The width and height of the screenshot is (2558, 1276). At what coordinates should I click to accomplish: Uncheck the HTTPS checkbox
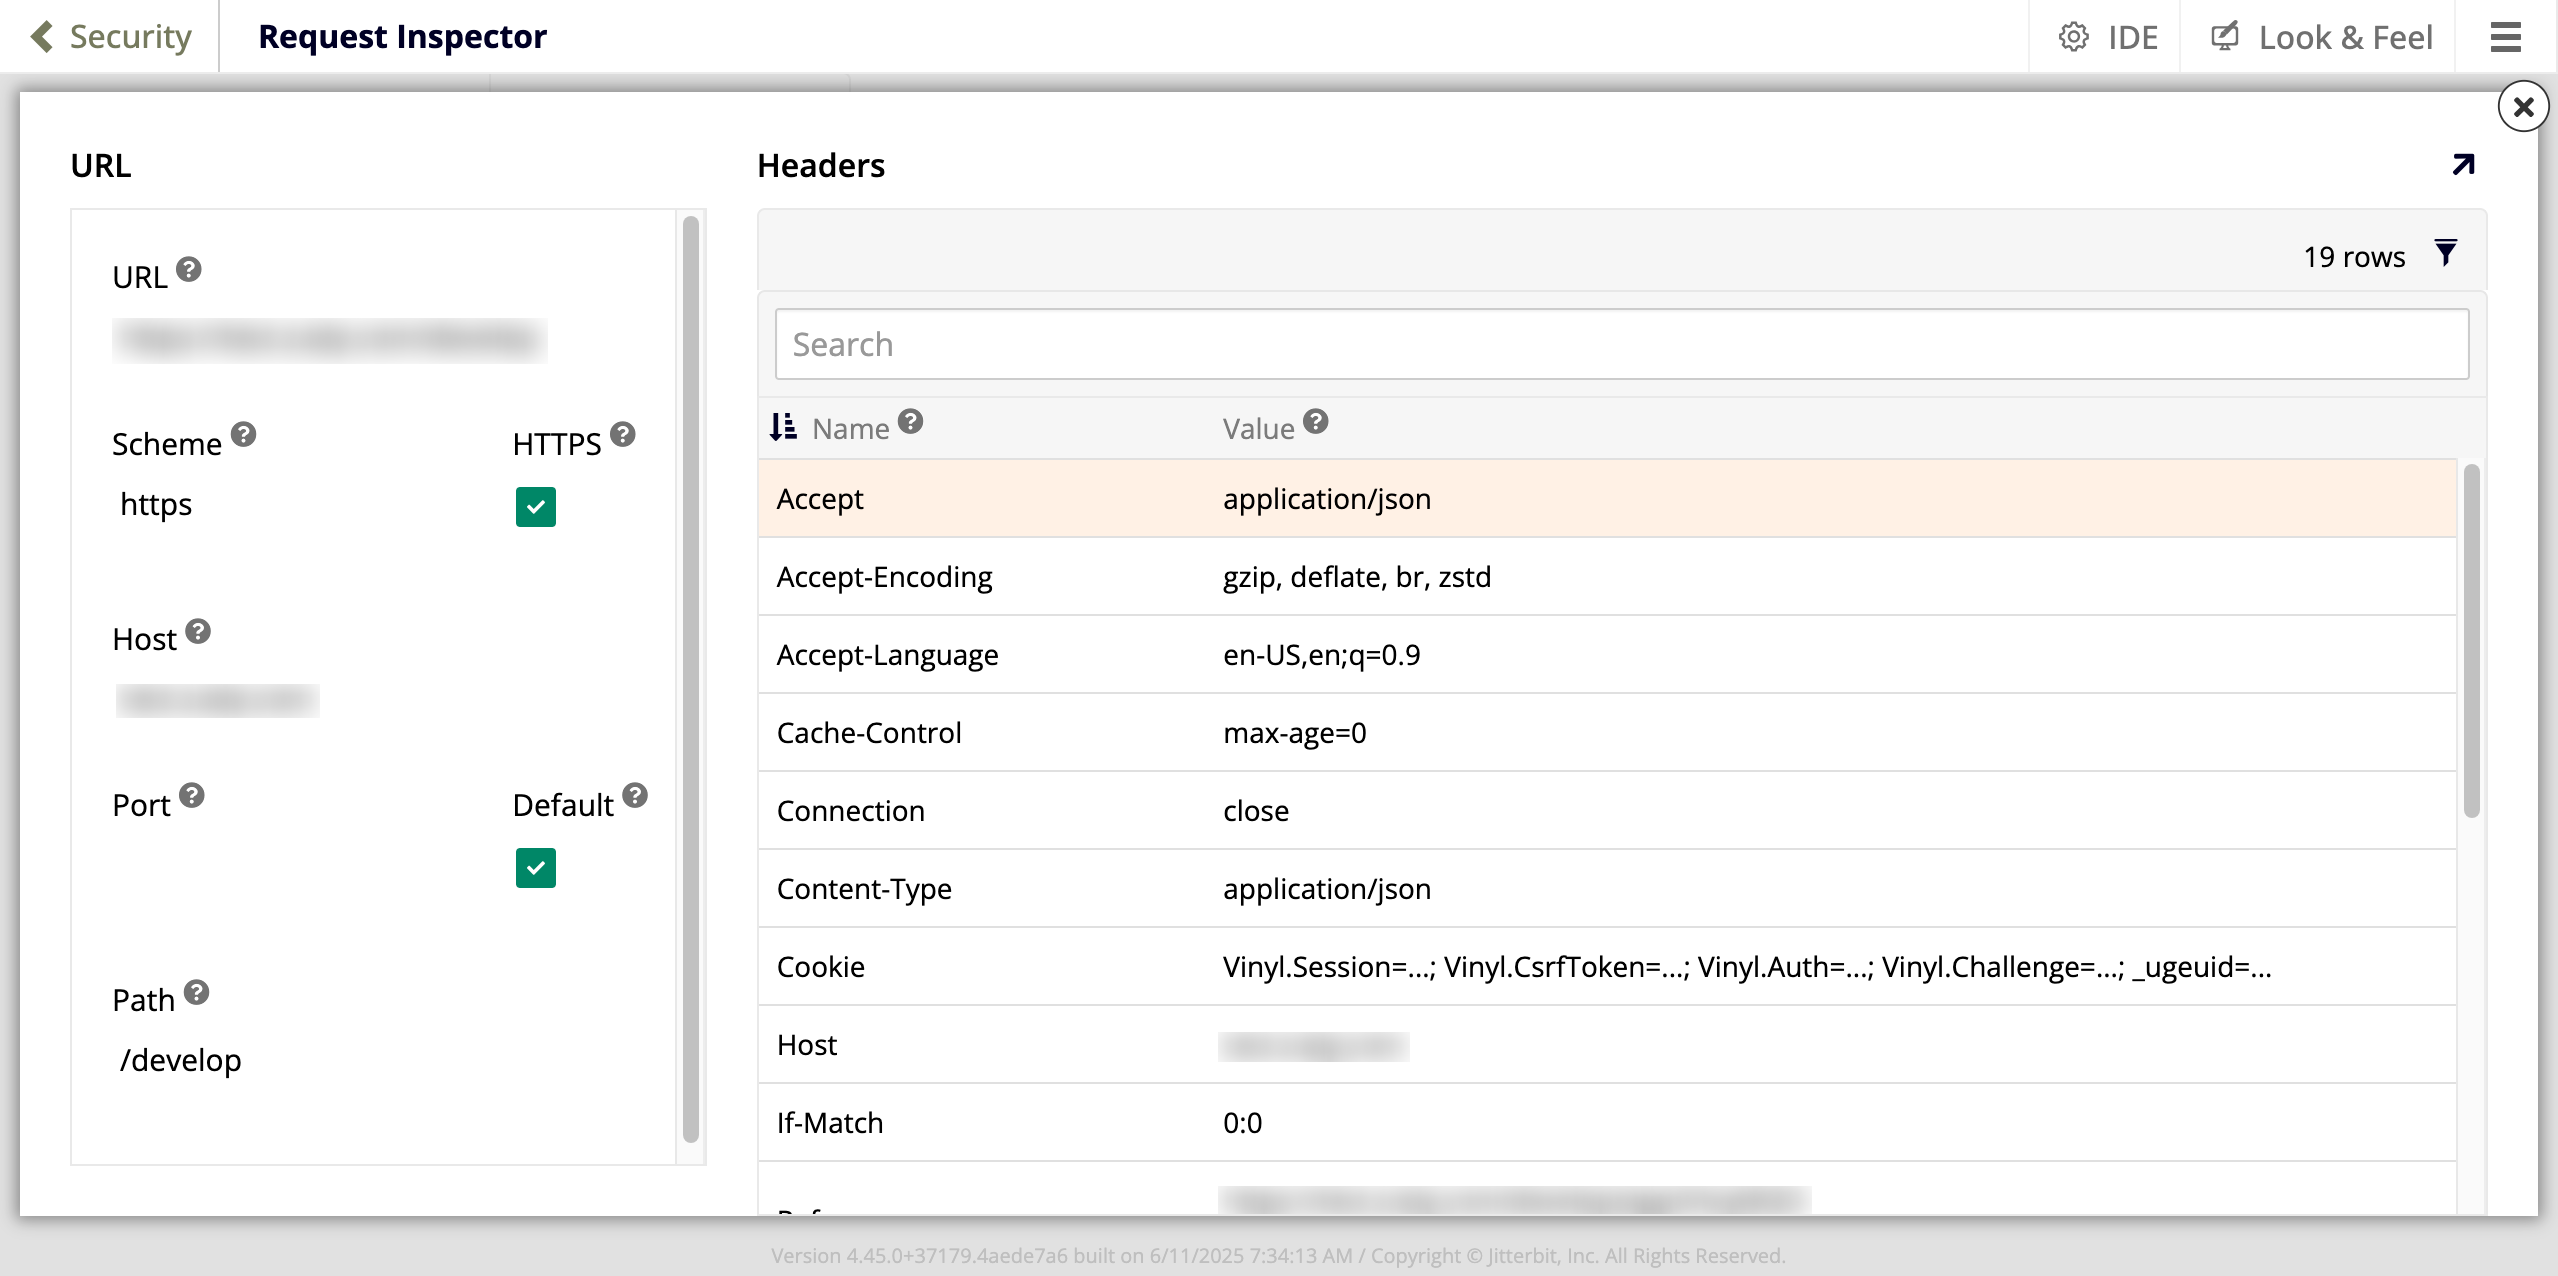click(536, 507)
